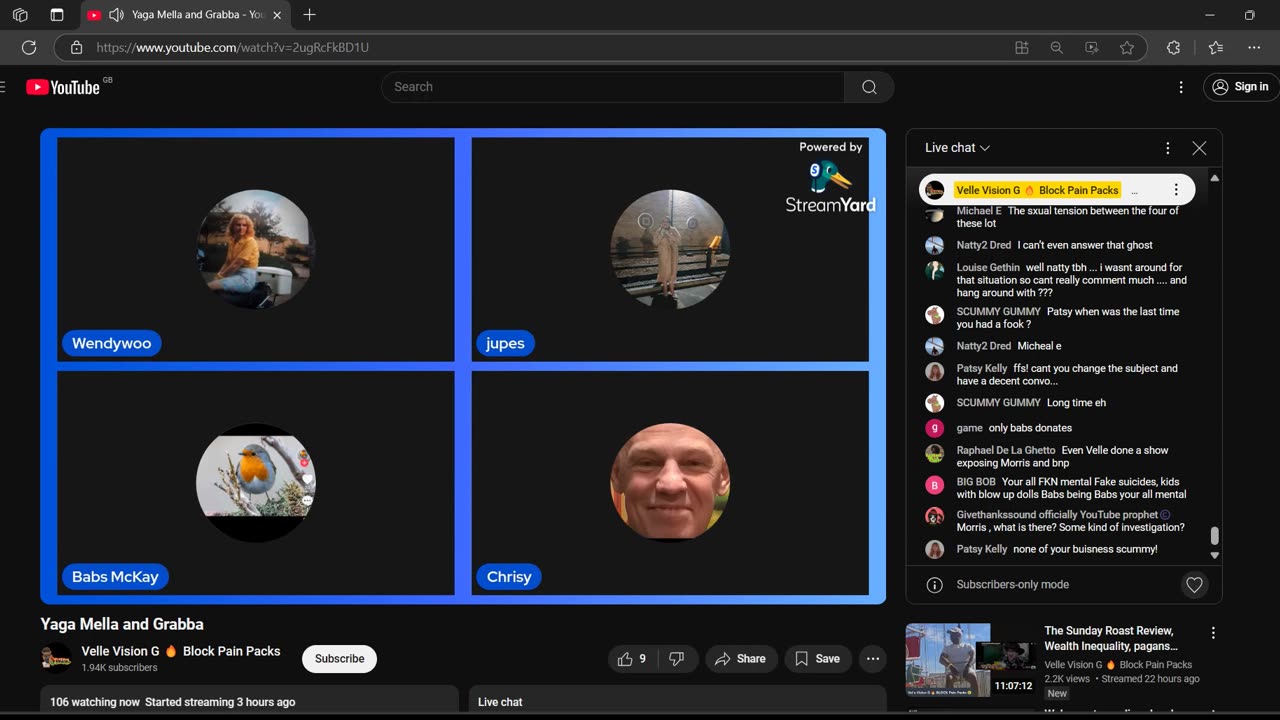Select the Yaga Mella and Grabba tab

(x=186, y=15)
